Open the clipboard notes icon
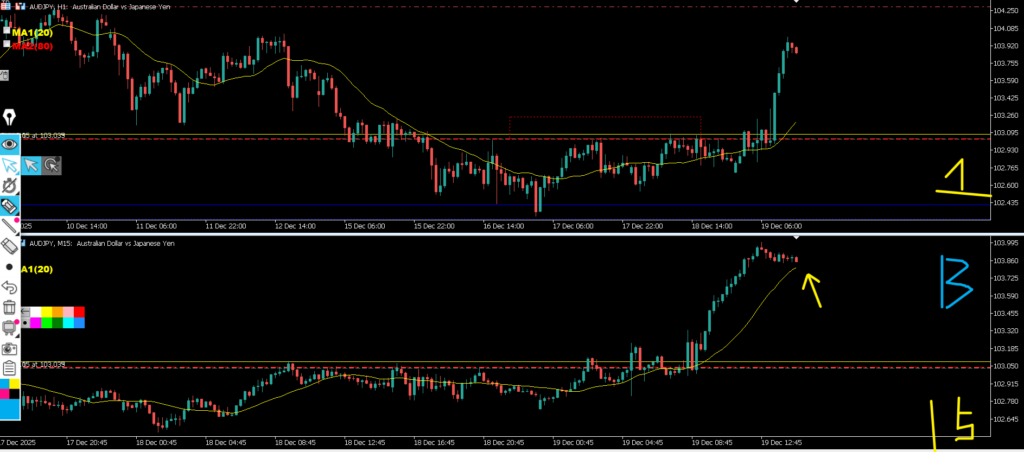 10,368
